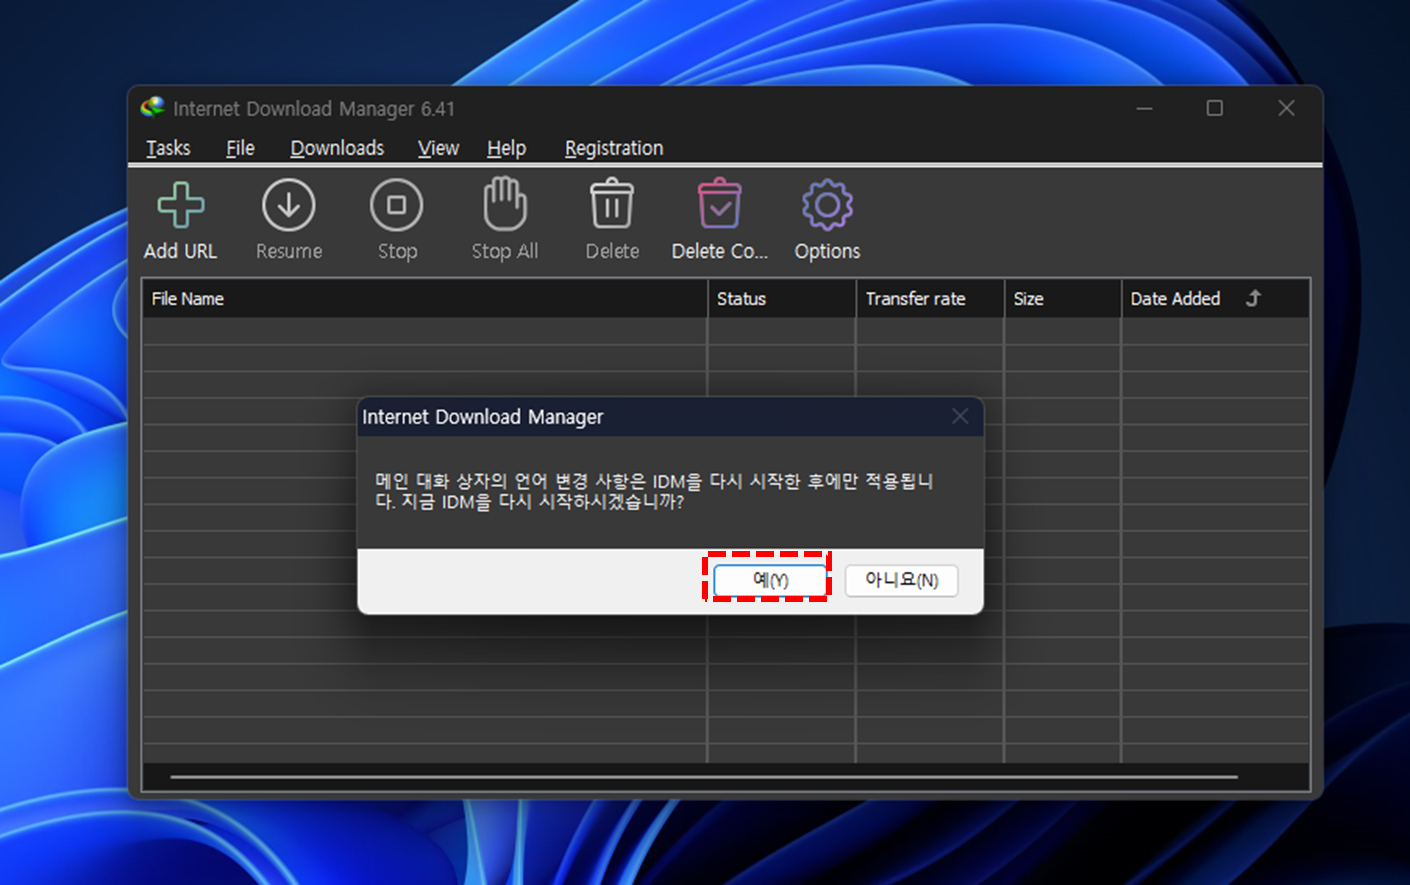Viewport: 1410px width, 885px height.
Task: Close the restart confirmation dialog
Action: (x=960, y=416)
